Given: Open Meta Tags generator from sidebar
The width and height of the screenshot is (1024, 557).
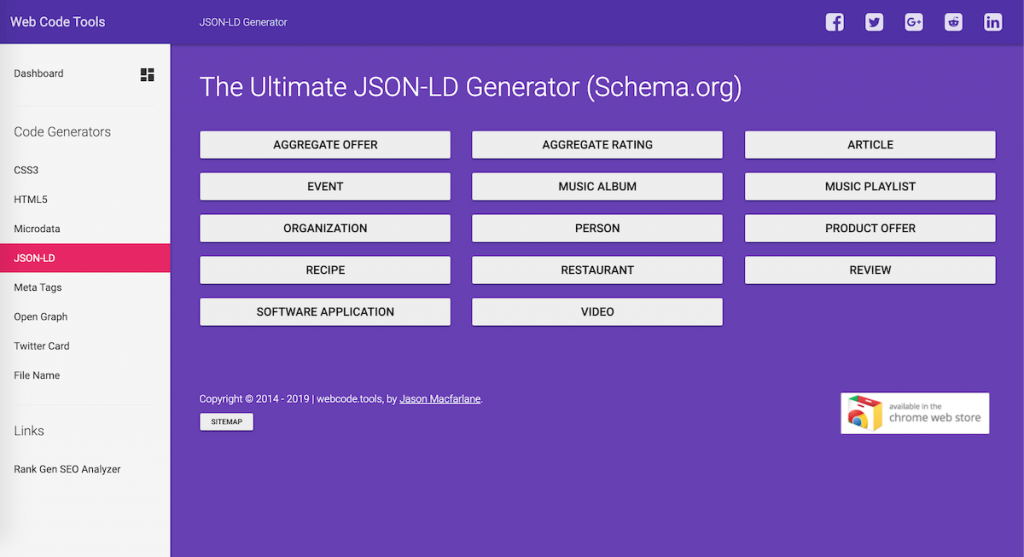Looking at the screenshot, I should [38, 288].
